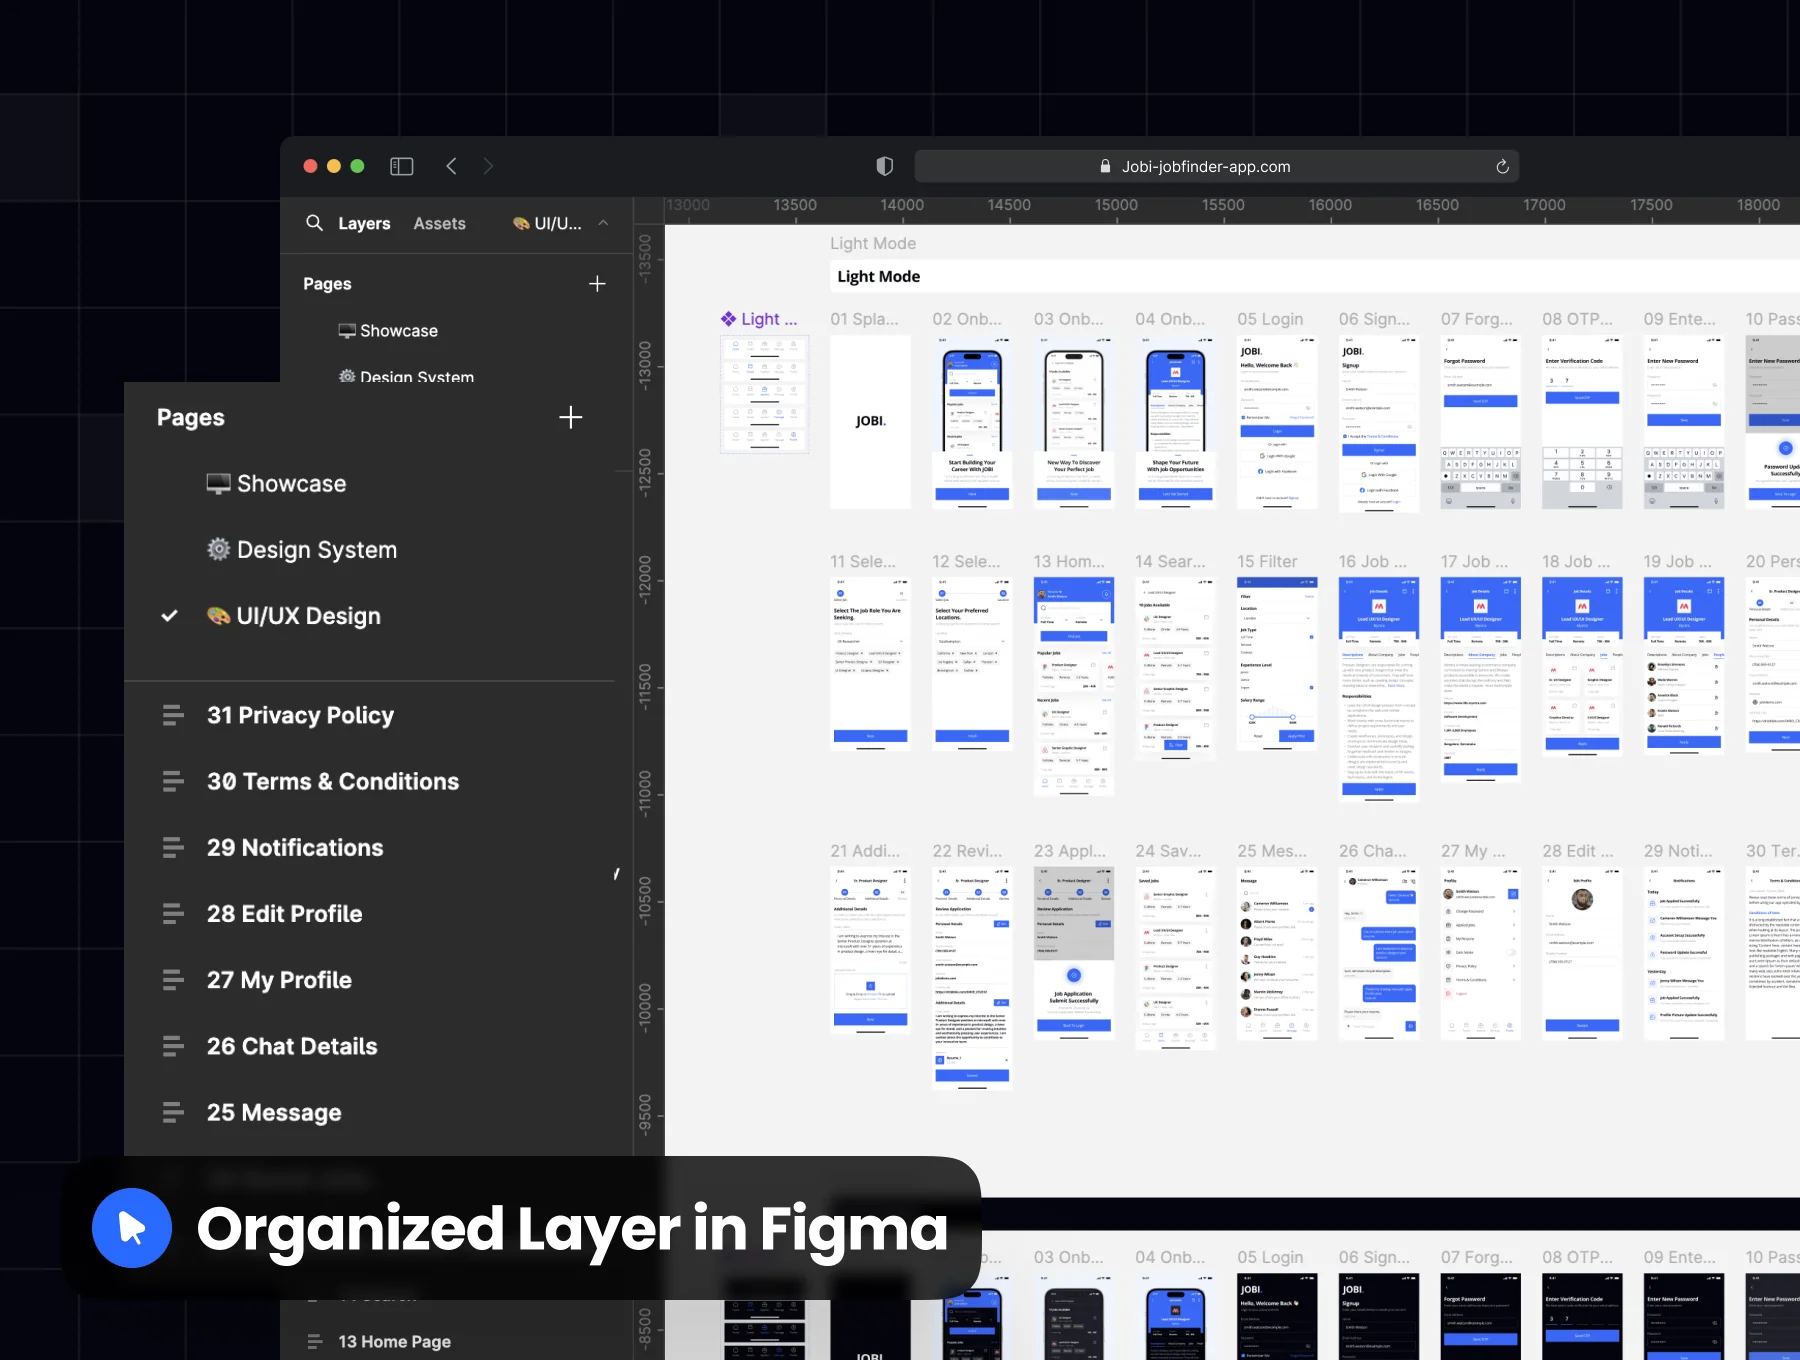The image size is (1800, 1360).
Task: Click the palette icon beside UI/UX Design
Action: point(218,615)
